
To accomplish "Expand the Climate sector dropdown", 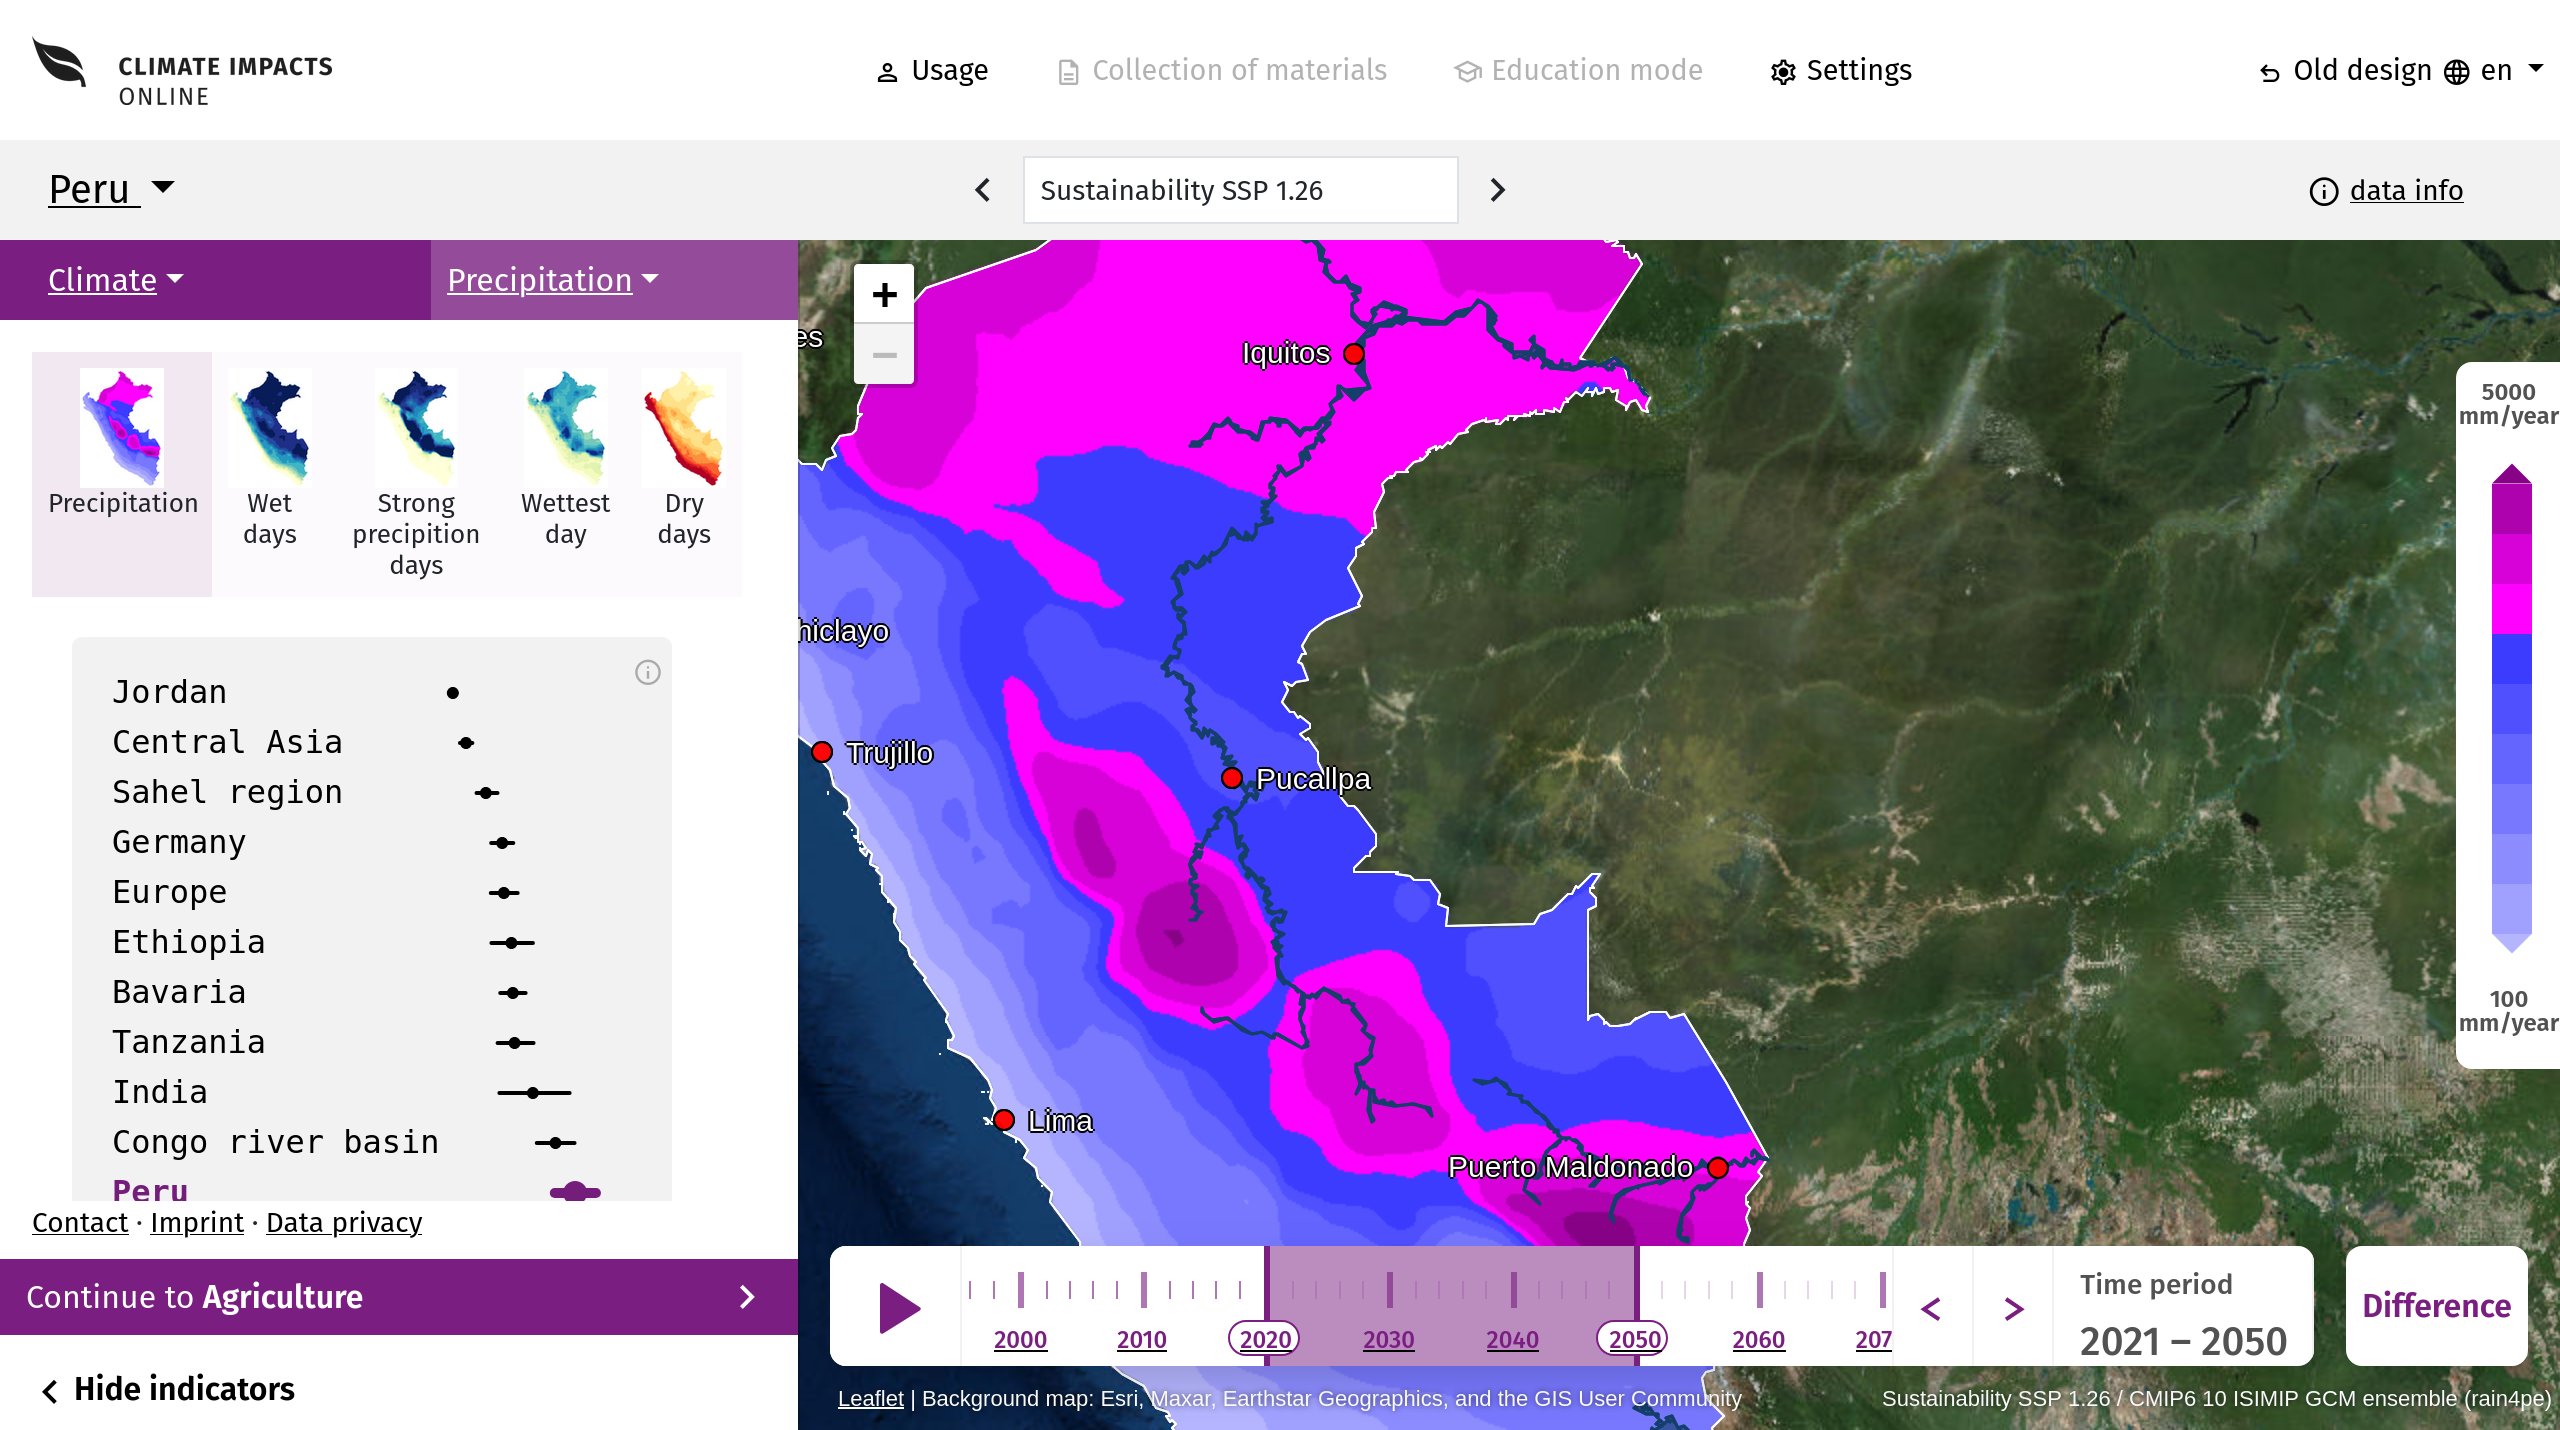I will (x=116, y=280).
